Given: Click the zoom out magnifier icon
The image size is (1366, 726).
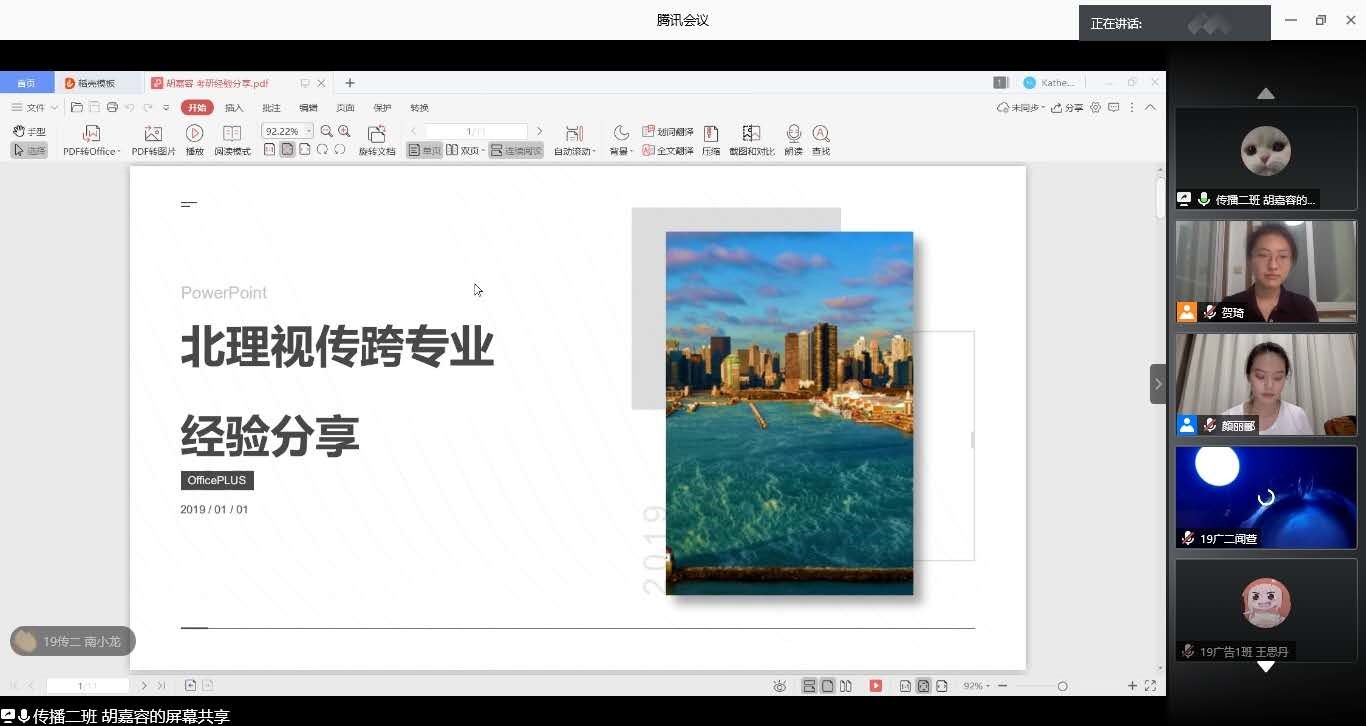Looking at the screenshot, I should coord(327,131).
